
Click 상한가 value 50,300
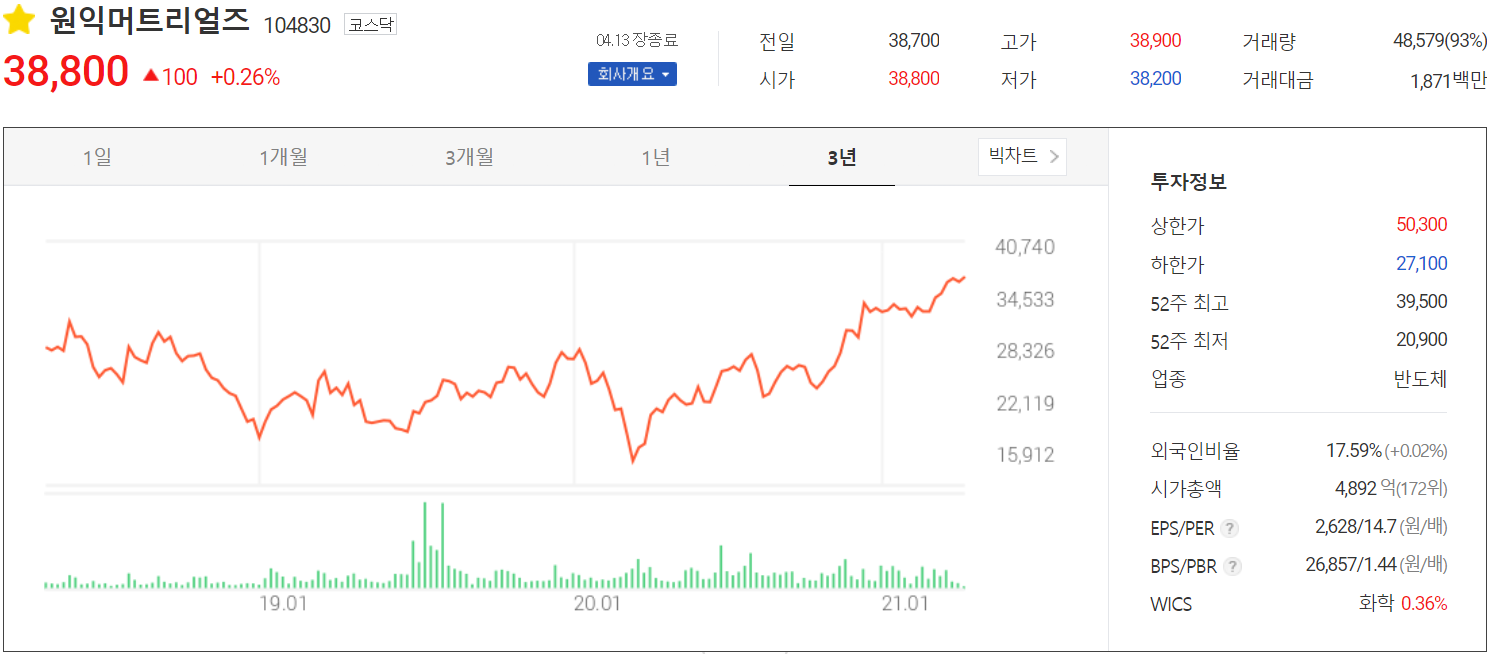pos(1422,225)
